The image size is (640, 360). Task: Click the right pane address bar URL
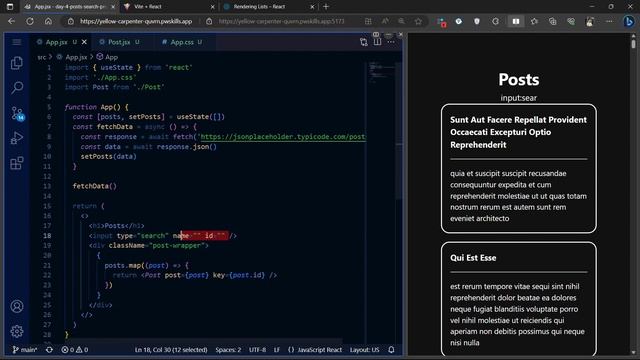[281, 21]
